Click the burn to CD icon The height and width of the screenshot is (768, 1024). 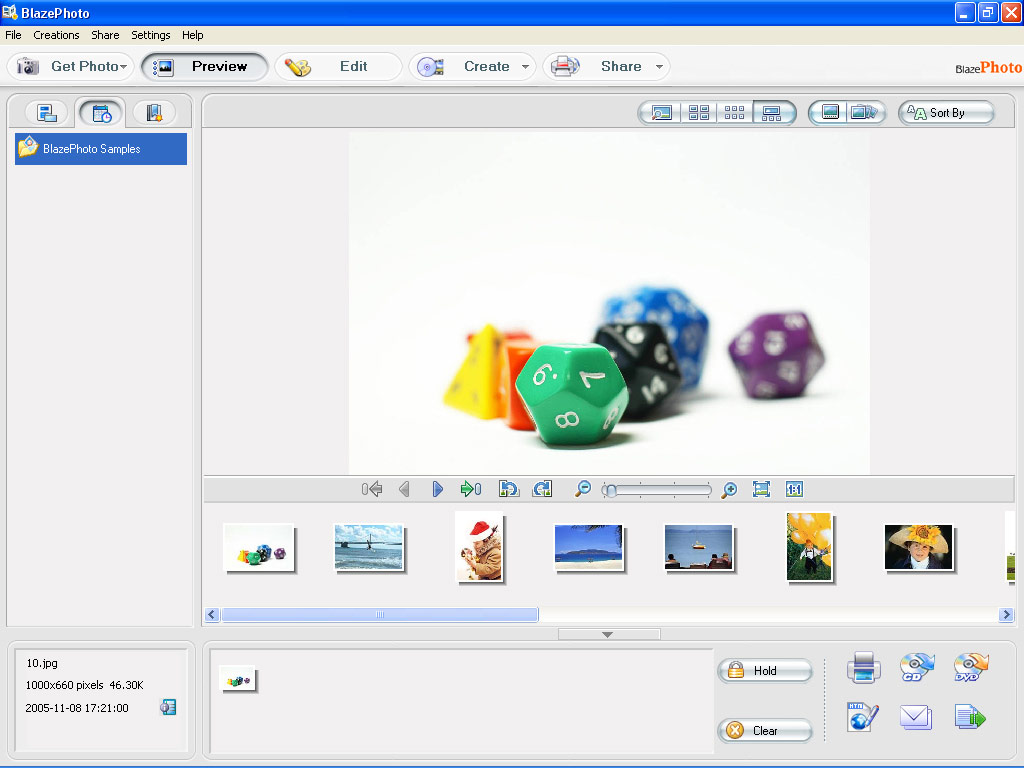point(916,667)
